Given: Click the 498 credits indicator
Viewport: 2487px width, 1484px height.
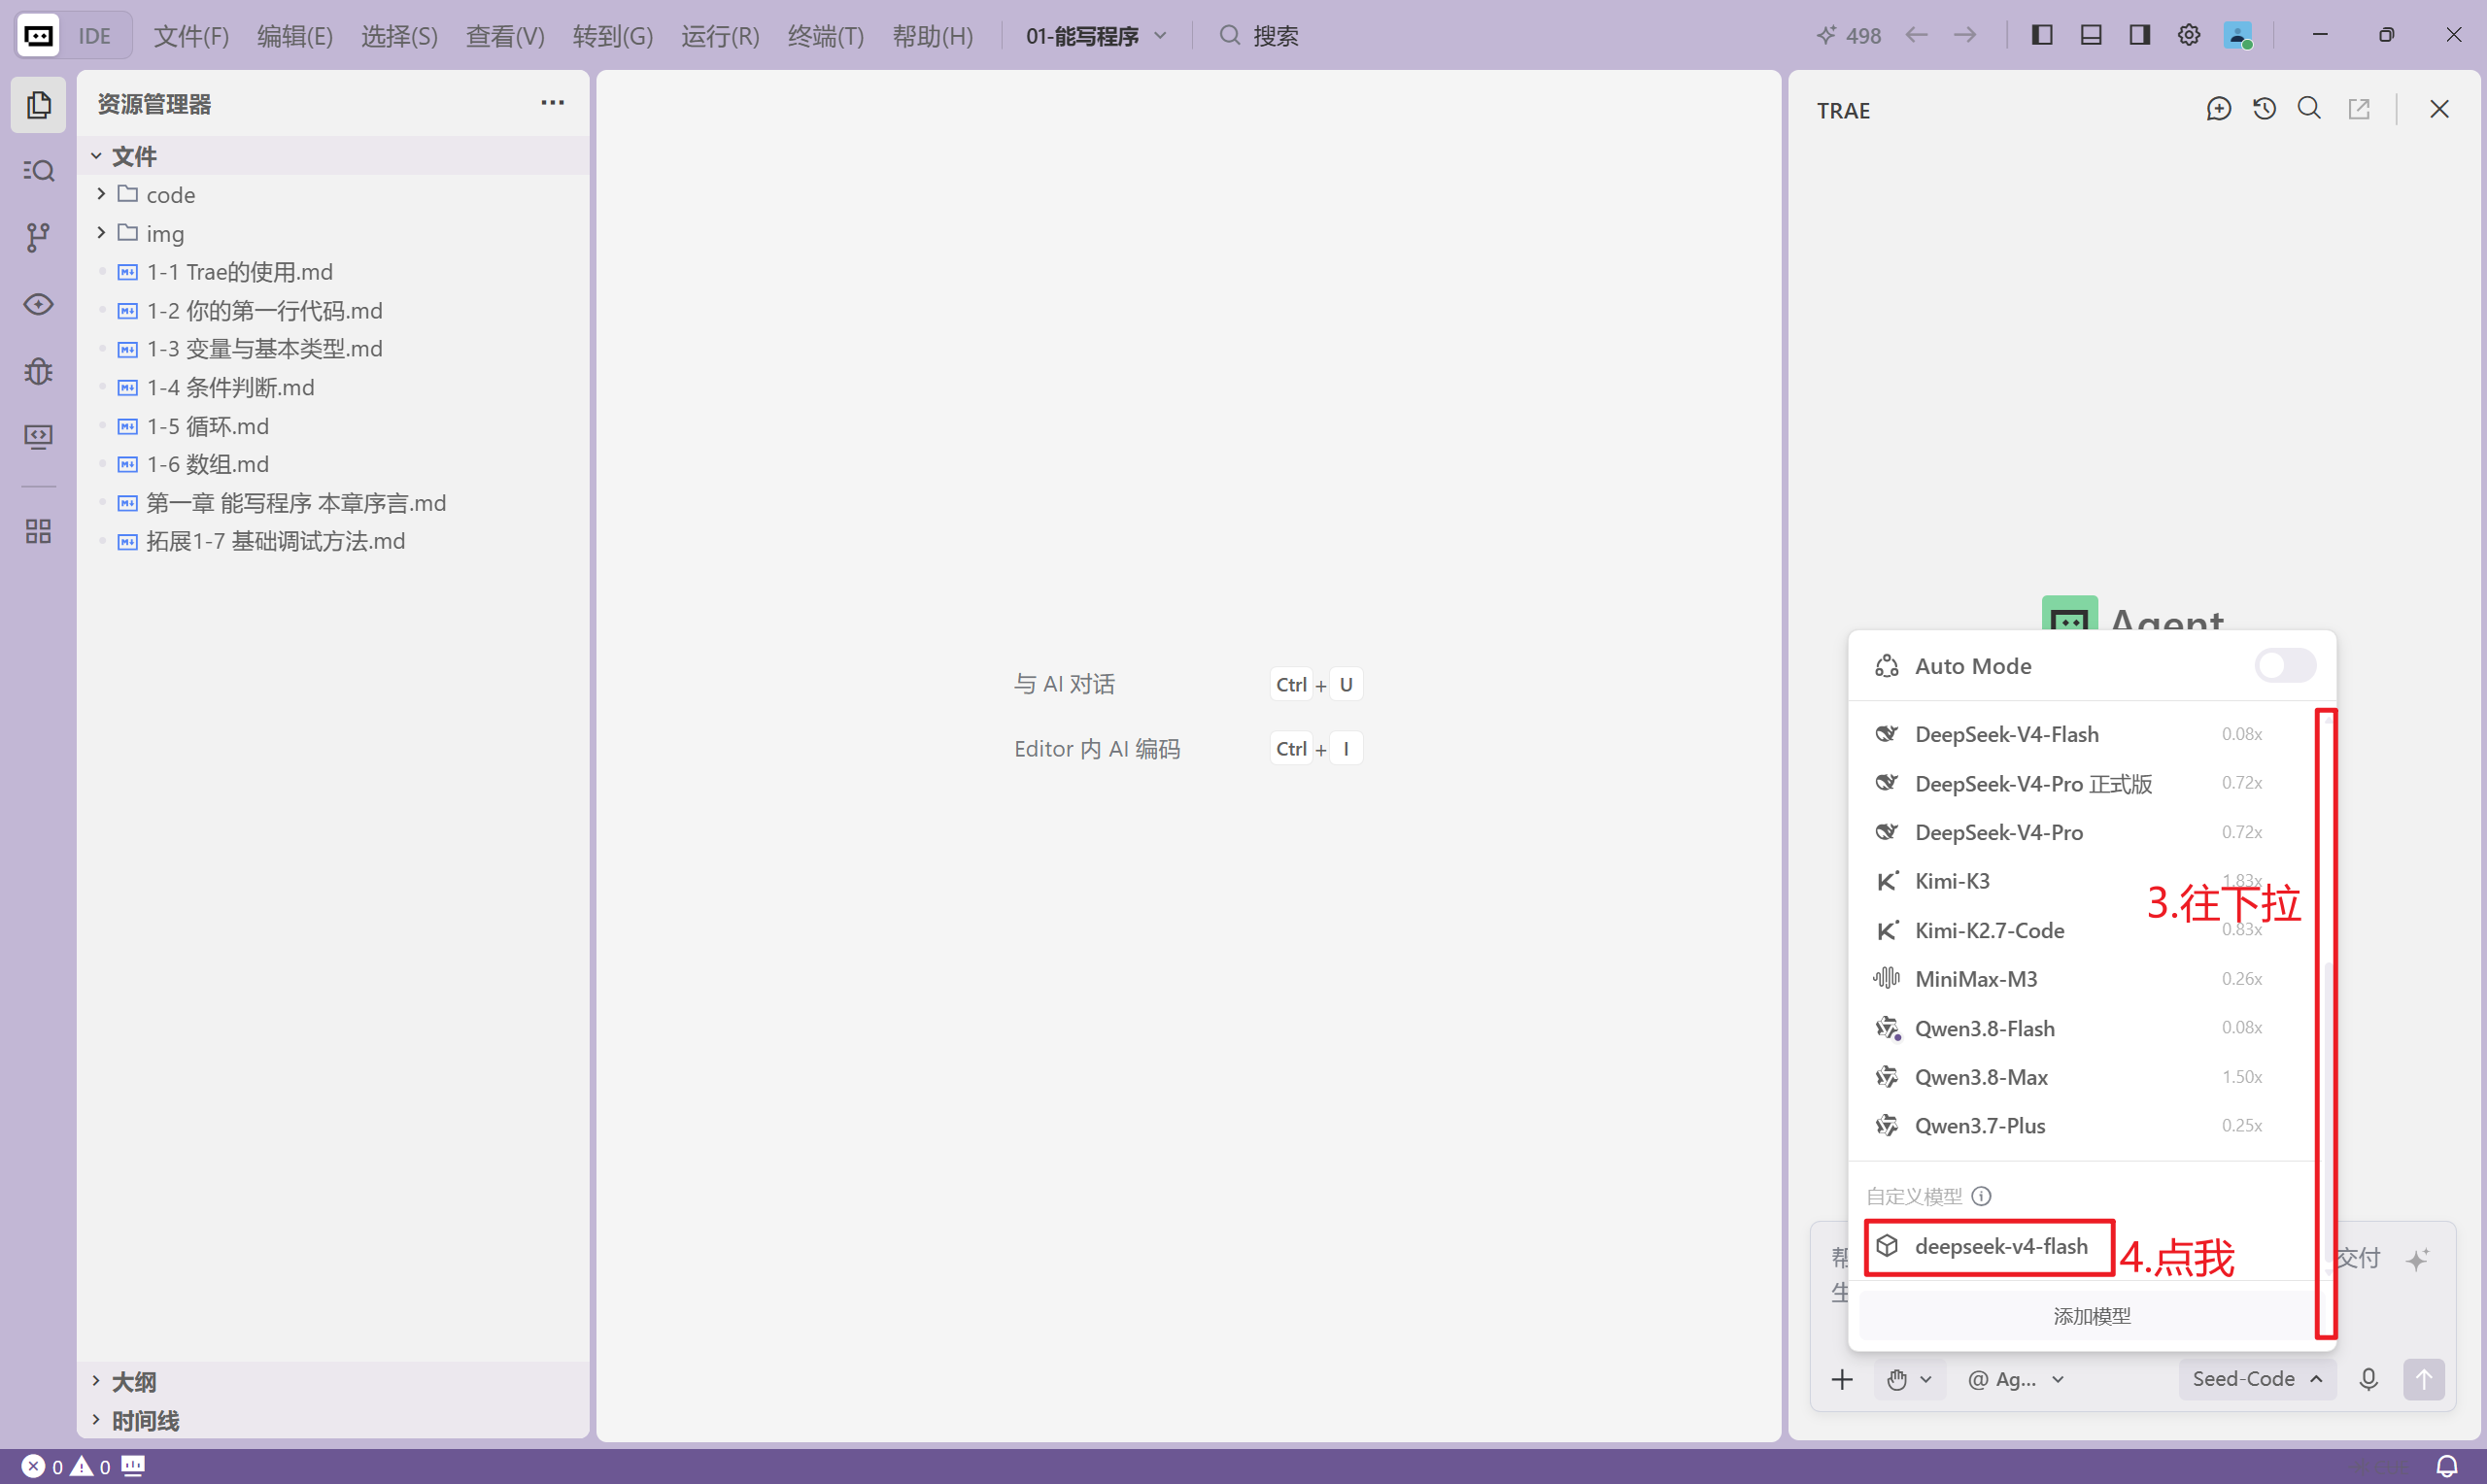Looking at the screenshot, I should tap(1849, 36).
